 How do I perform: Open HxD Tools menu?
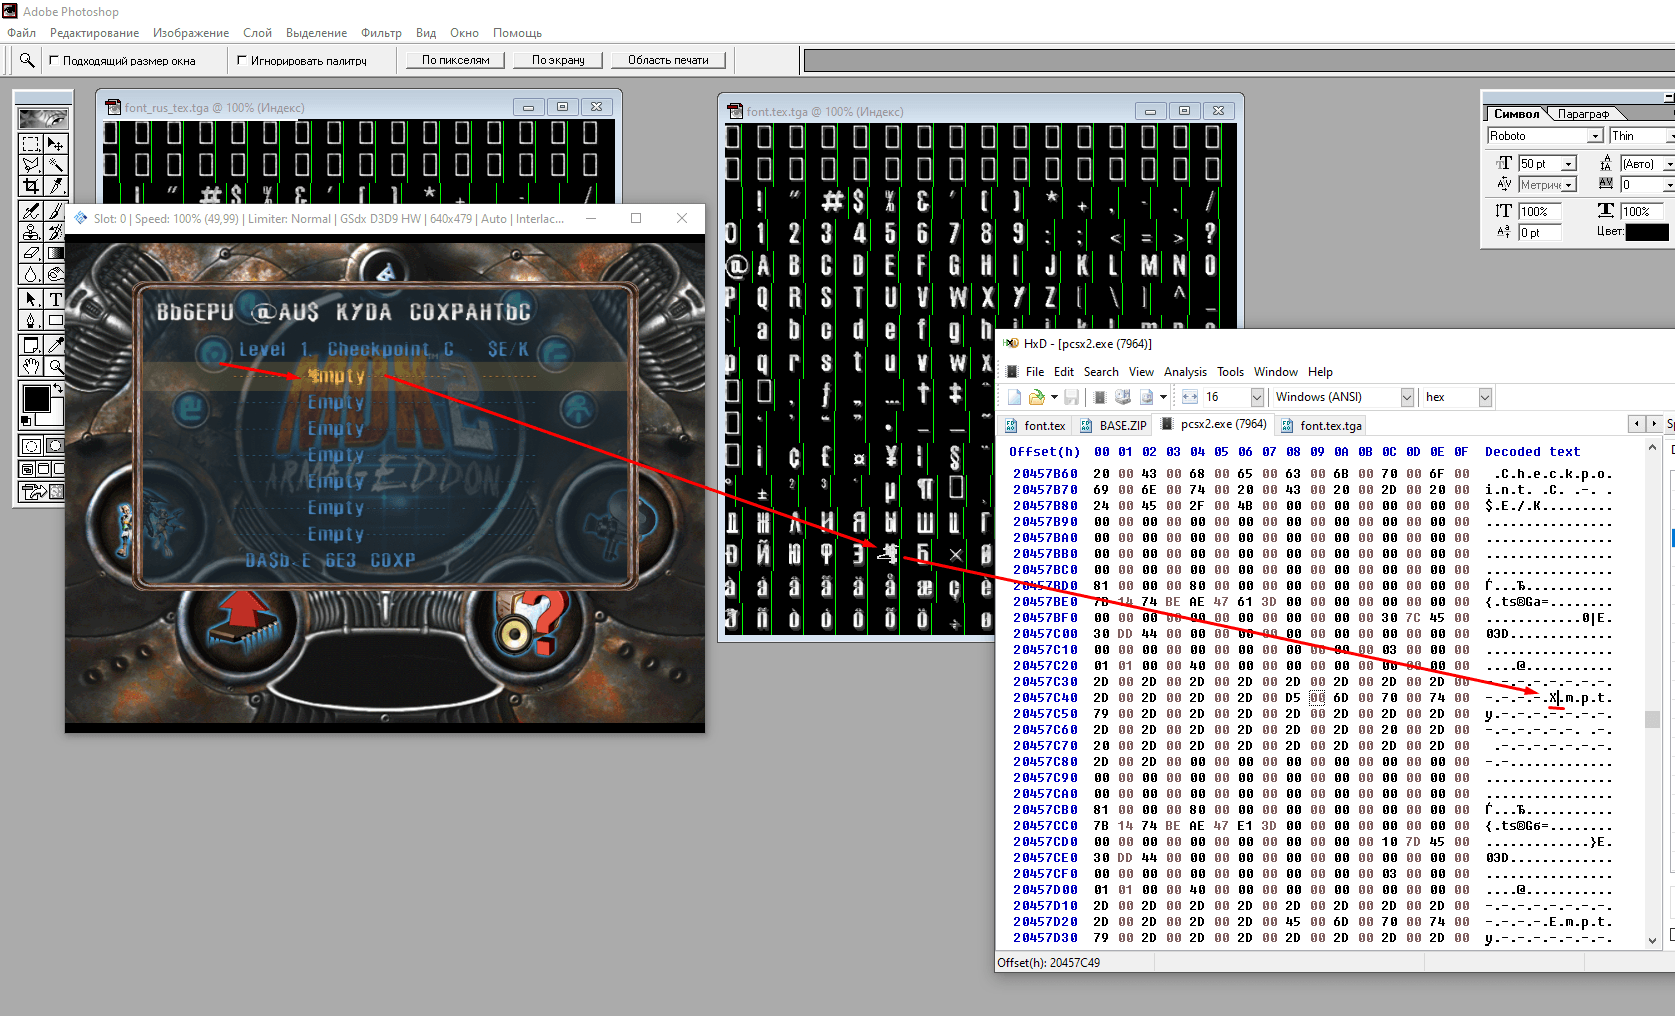pyautogui.click(x=1230, y=372)
